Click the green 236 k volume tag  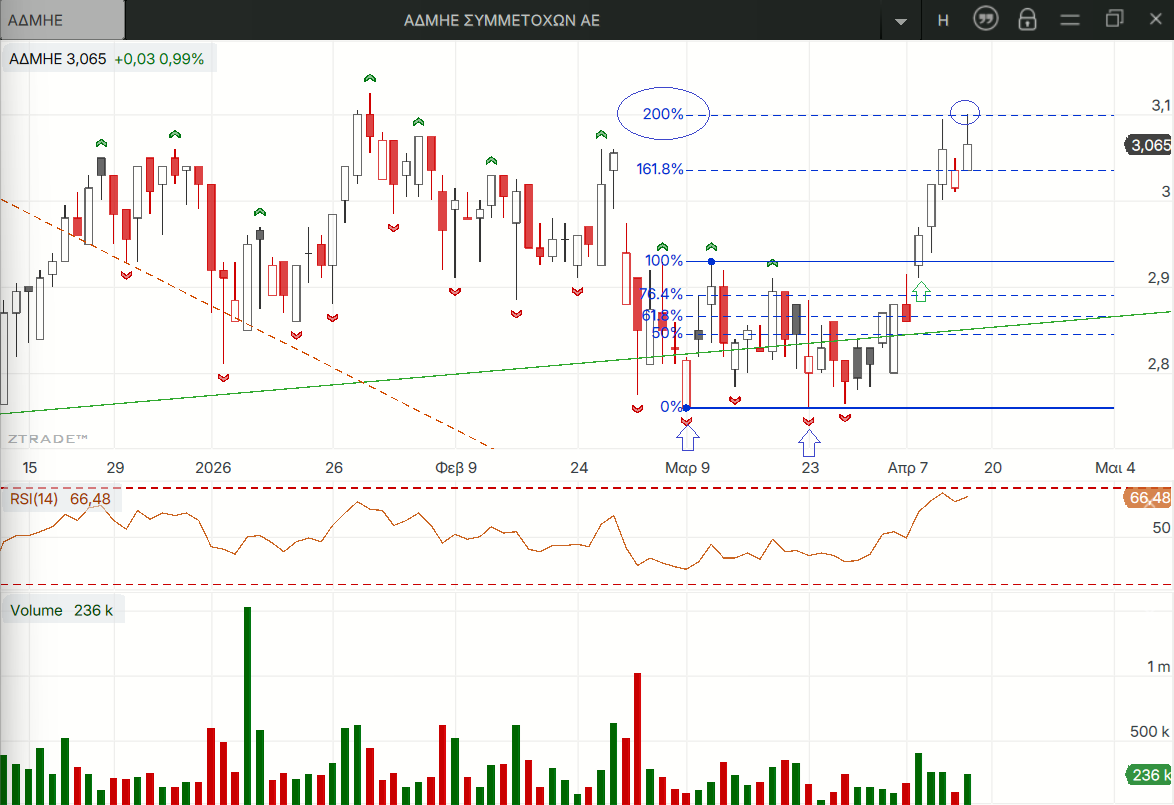[x=1149, y=775]
